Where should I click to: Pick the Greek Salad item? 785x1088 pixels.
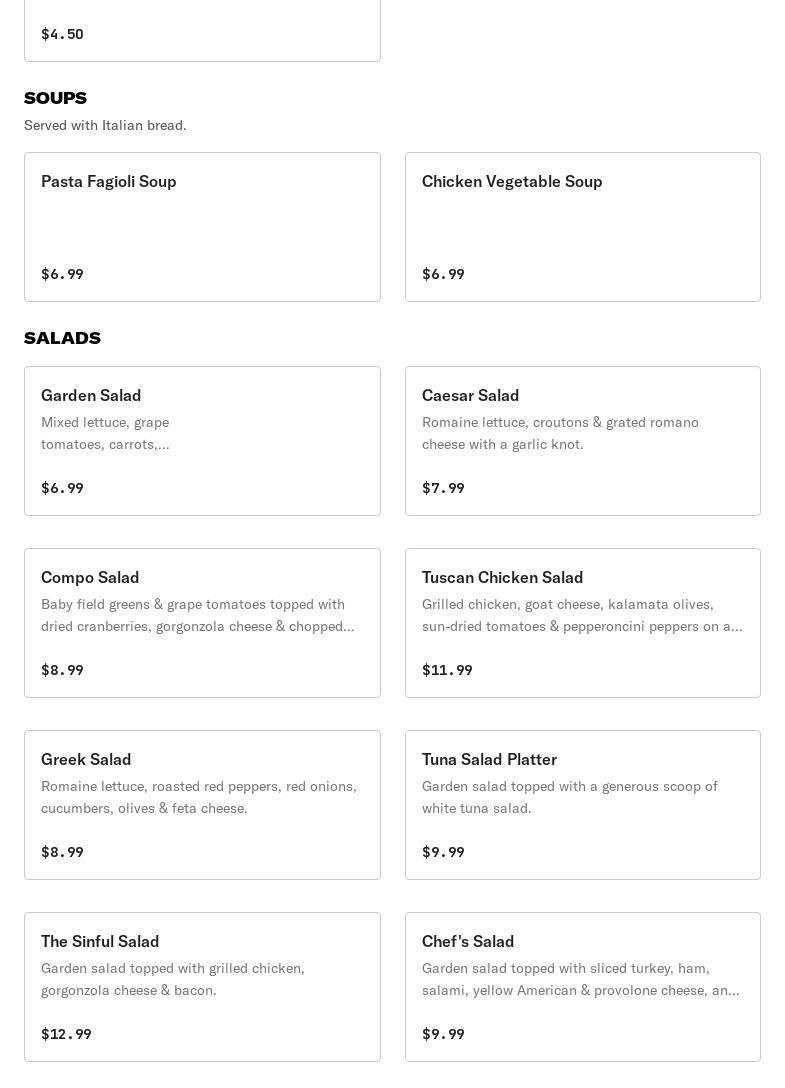coord(202,805)
